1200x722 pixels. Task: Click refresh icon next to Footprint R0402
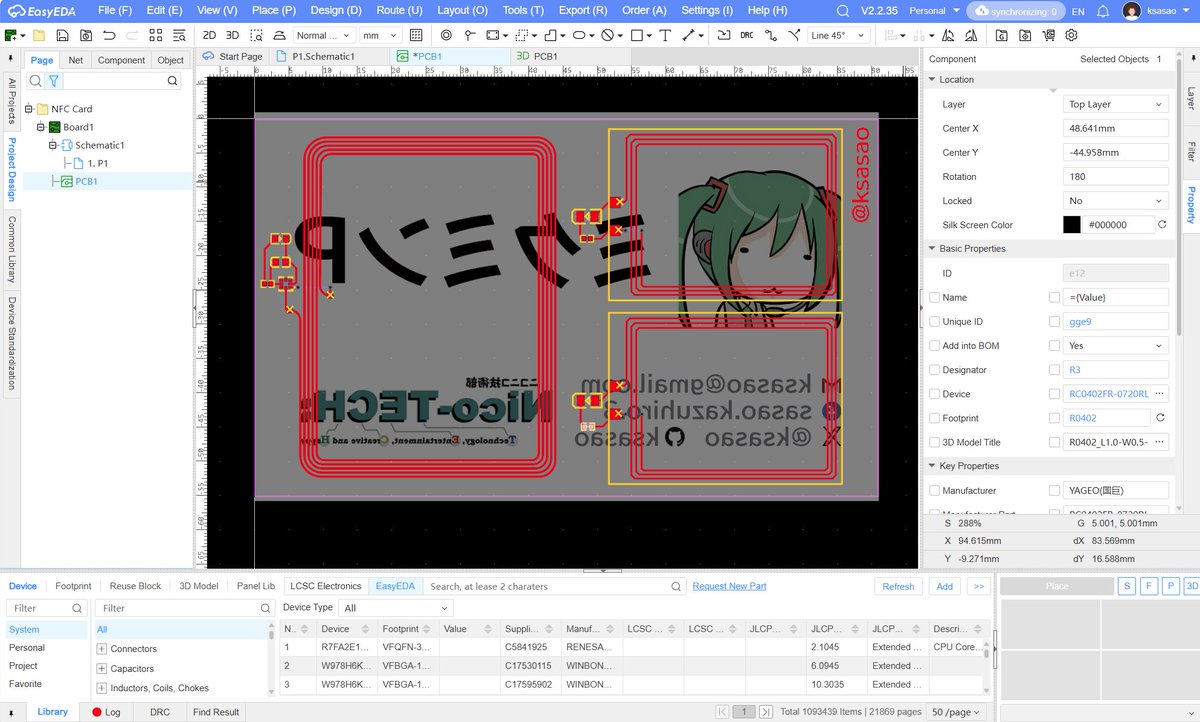click(1162, 418)
